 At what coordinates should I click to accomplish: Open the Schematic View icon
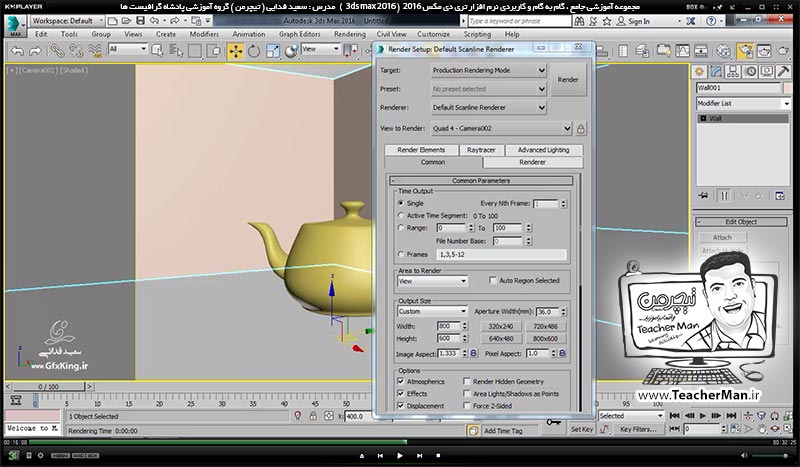click(x=701, y=51)
